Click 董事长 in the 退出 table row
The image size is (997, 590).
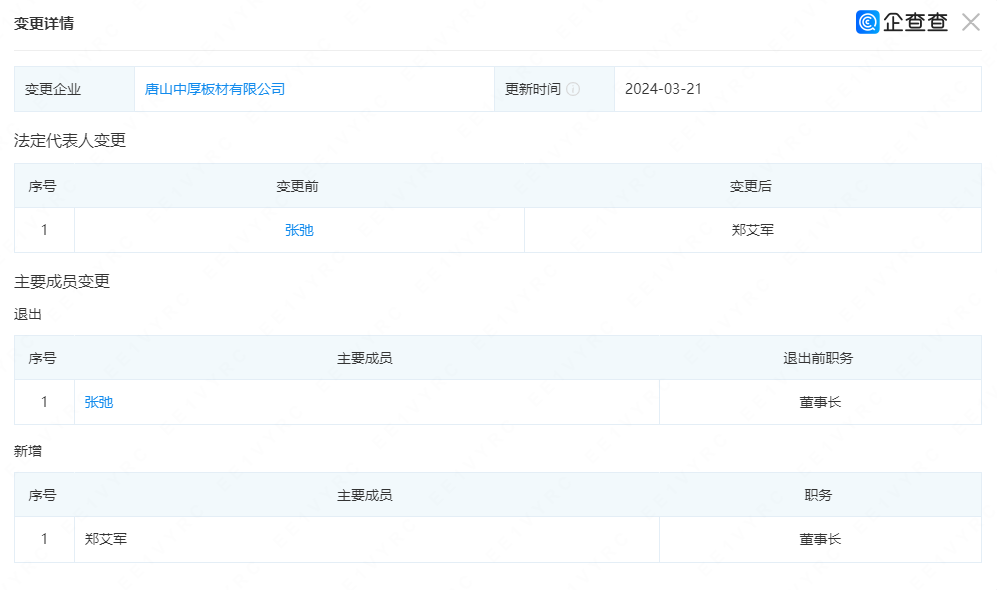820,402
